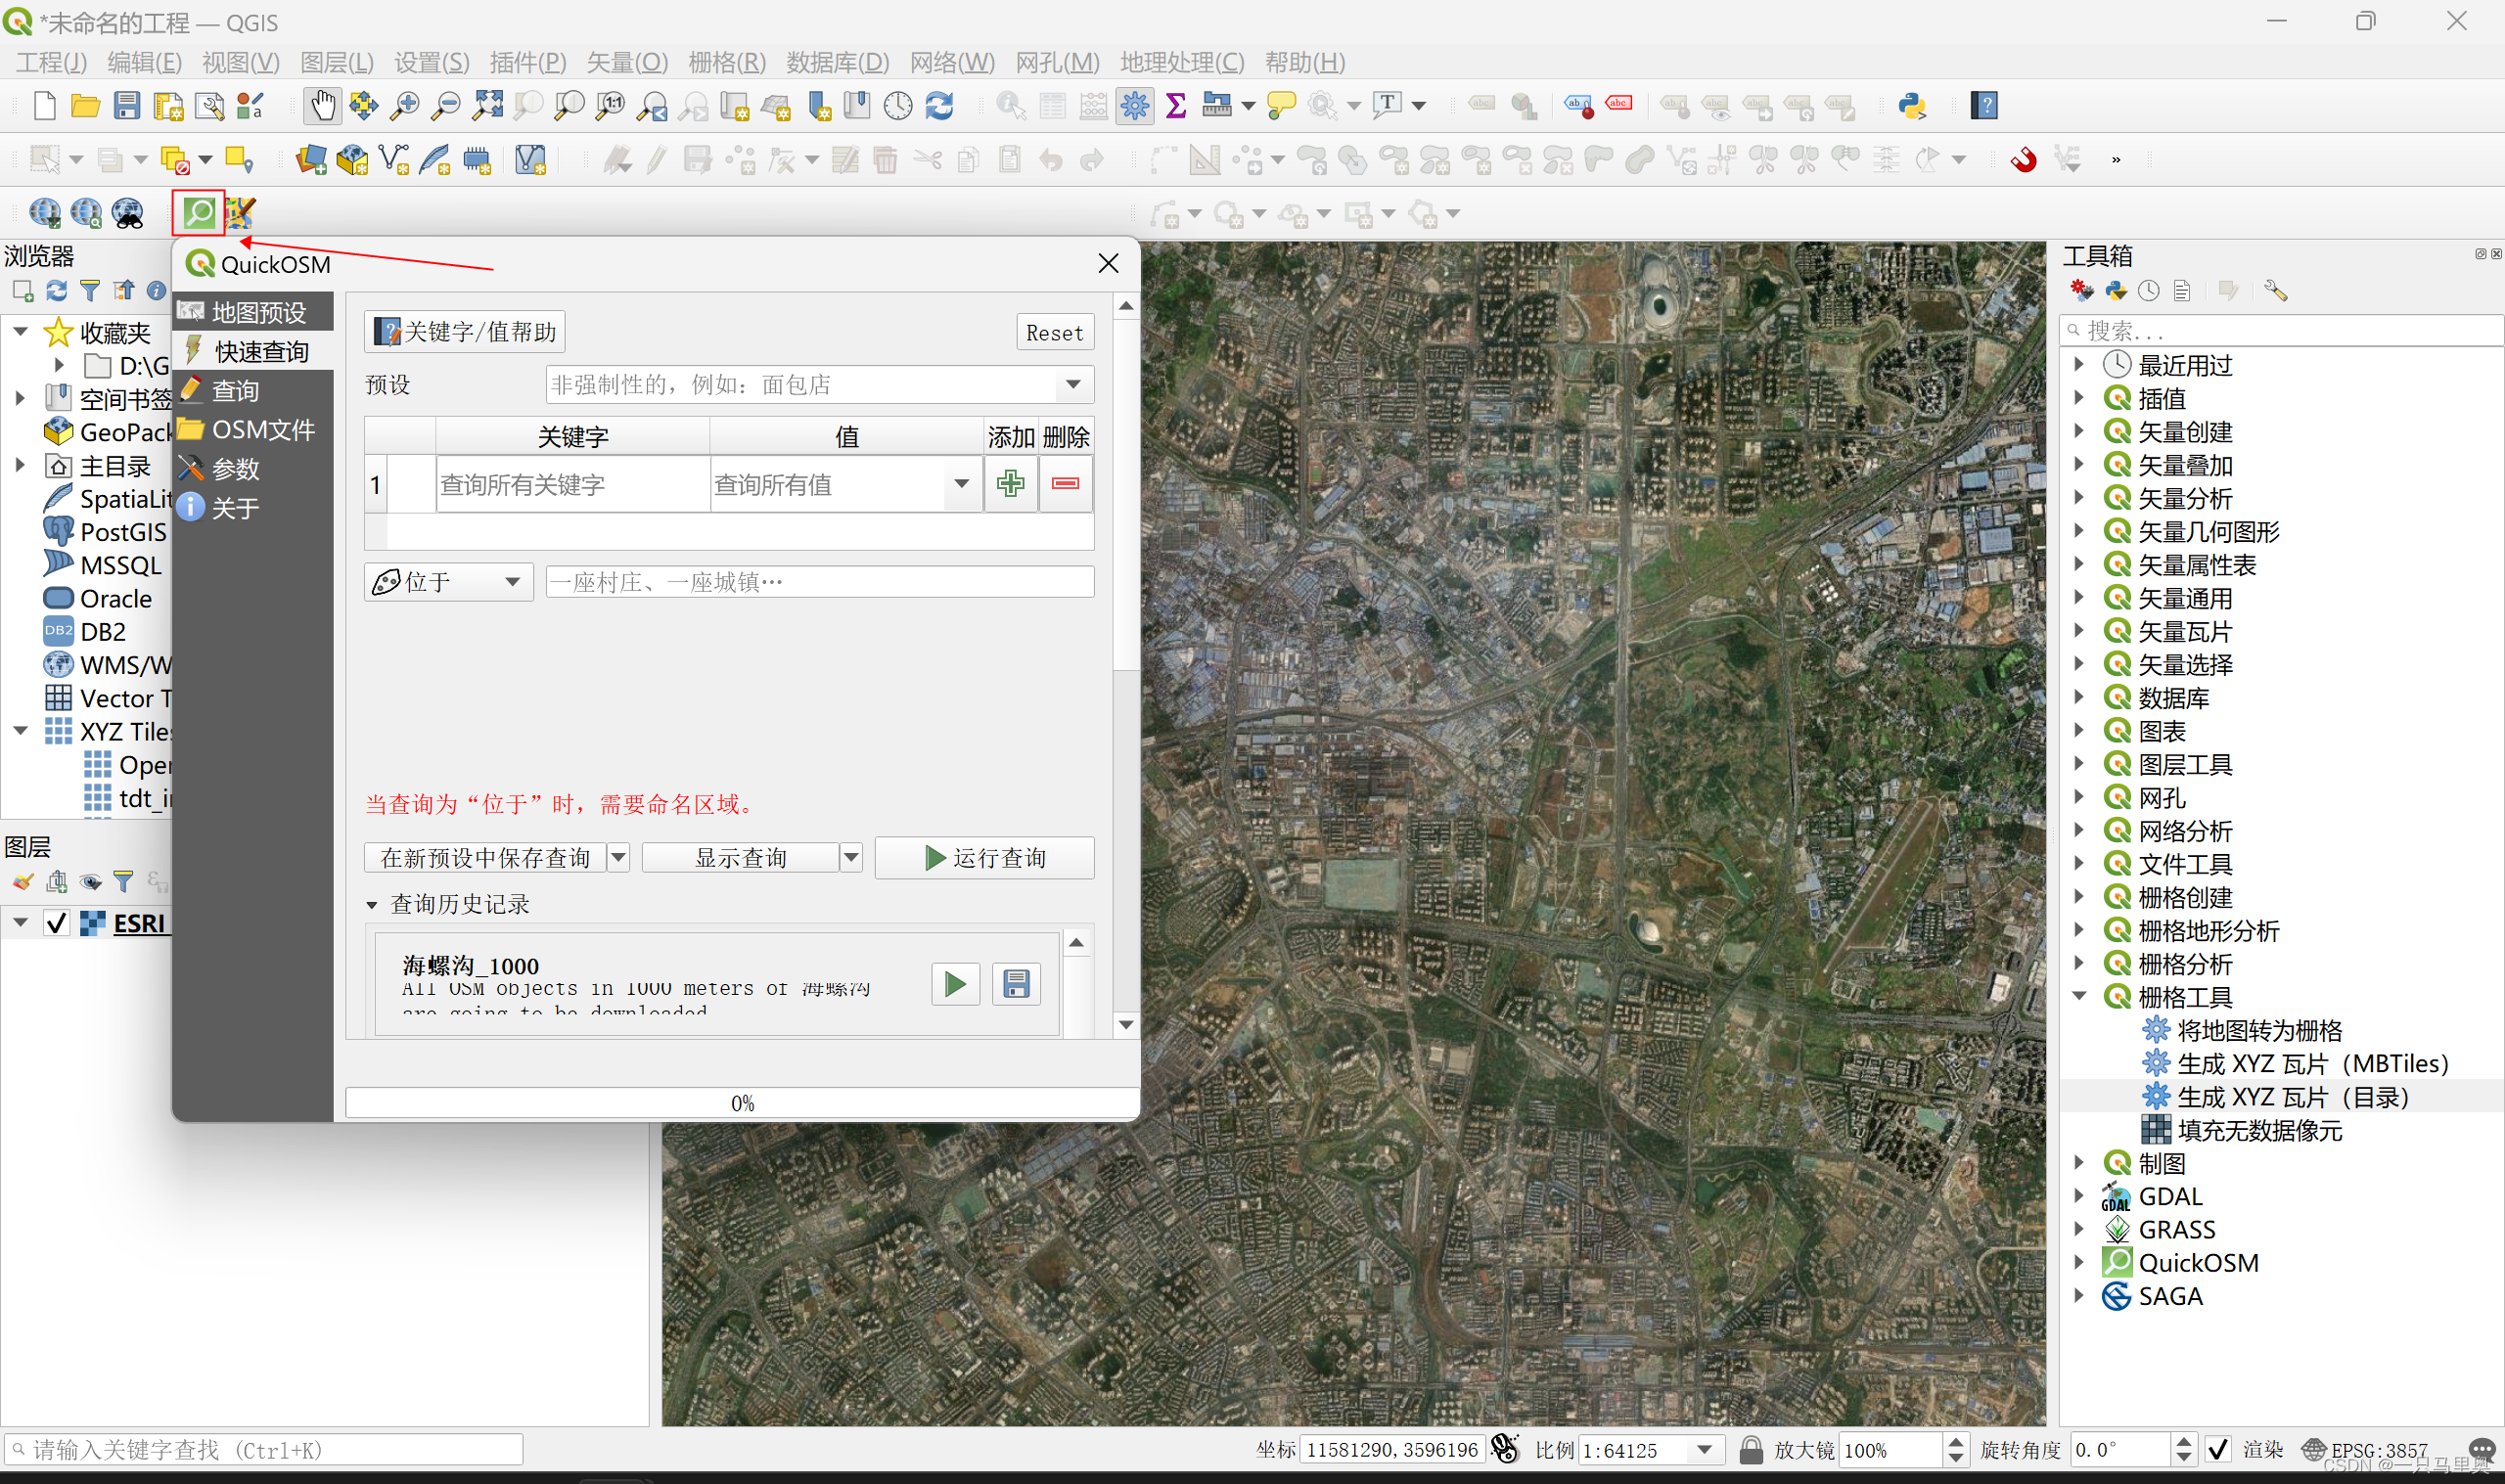Screen dimensions: 2505x1484
Task: Click the place name input field
Action: click(x=819, y=582)
